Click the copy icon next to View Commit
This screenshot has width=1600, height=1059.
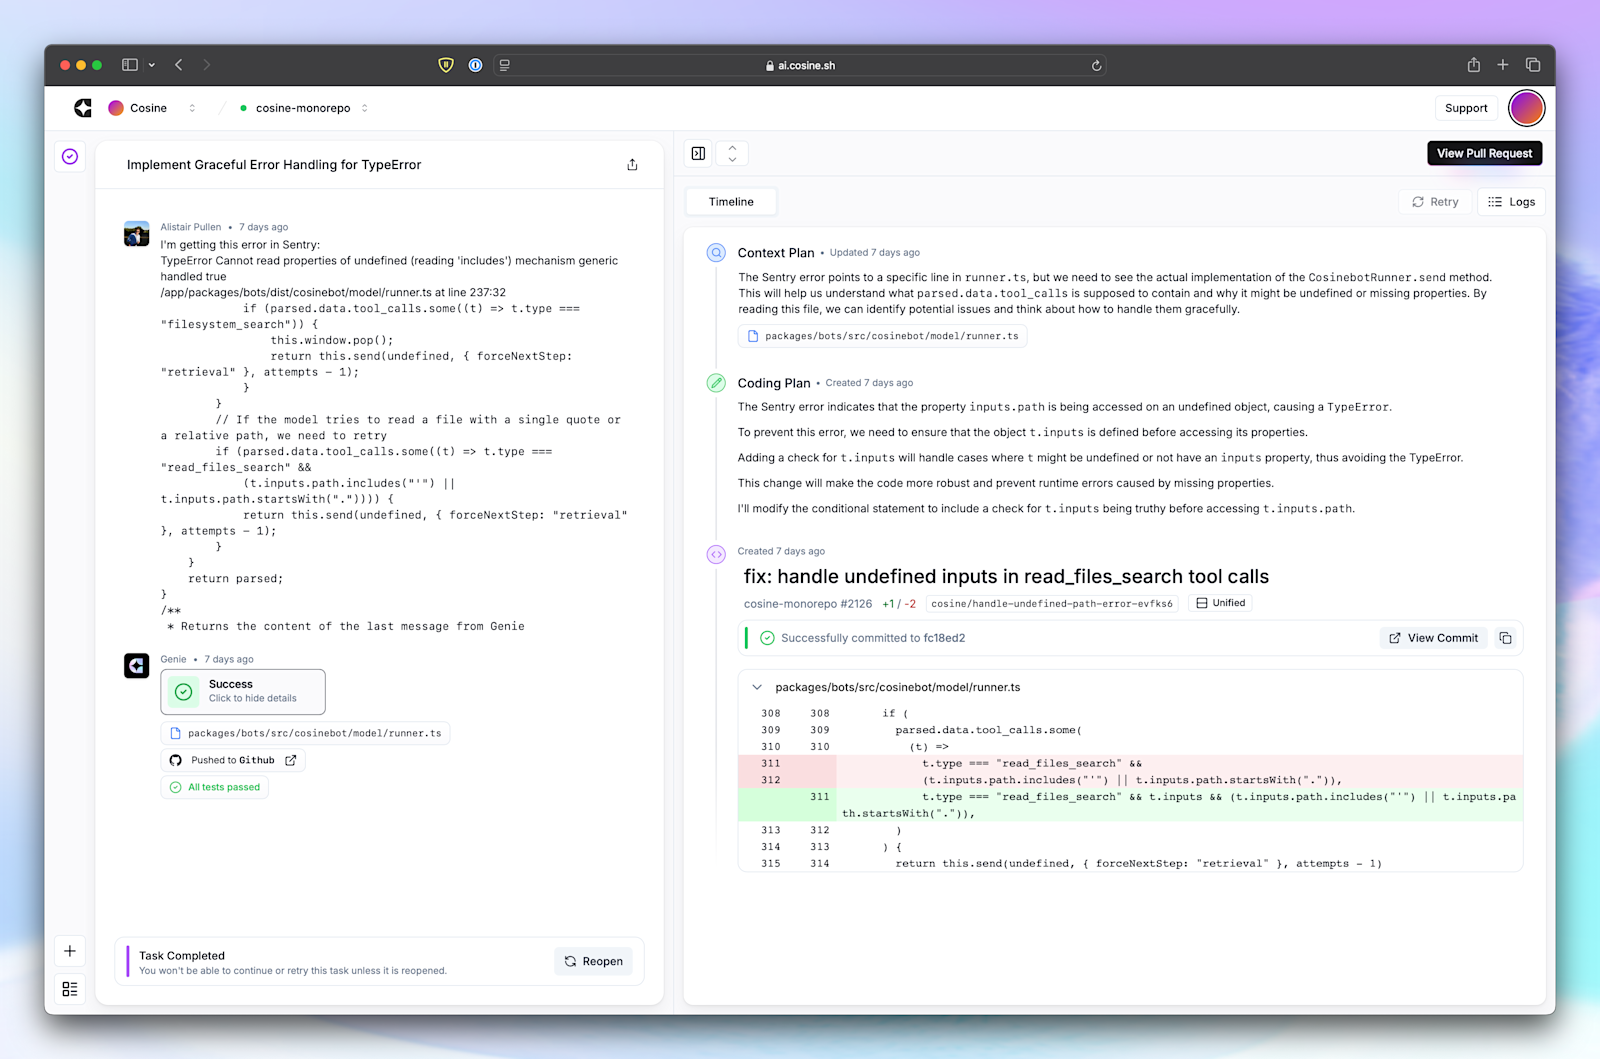tap(1506, 637)
